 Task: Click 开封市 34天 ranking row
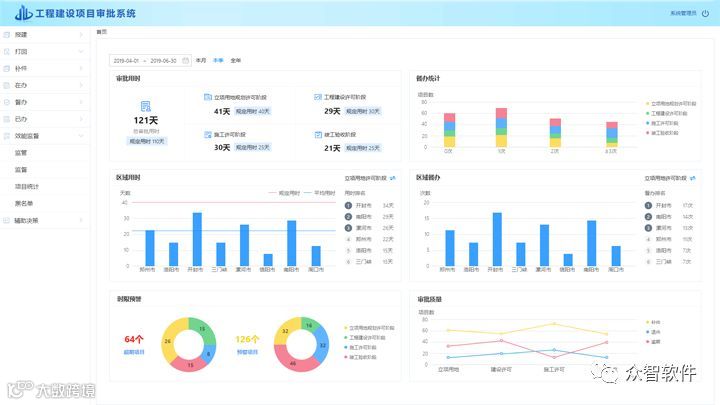coord(370,205)
